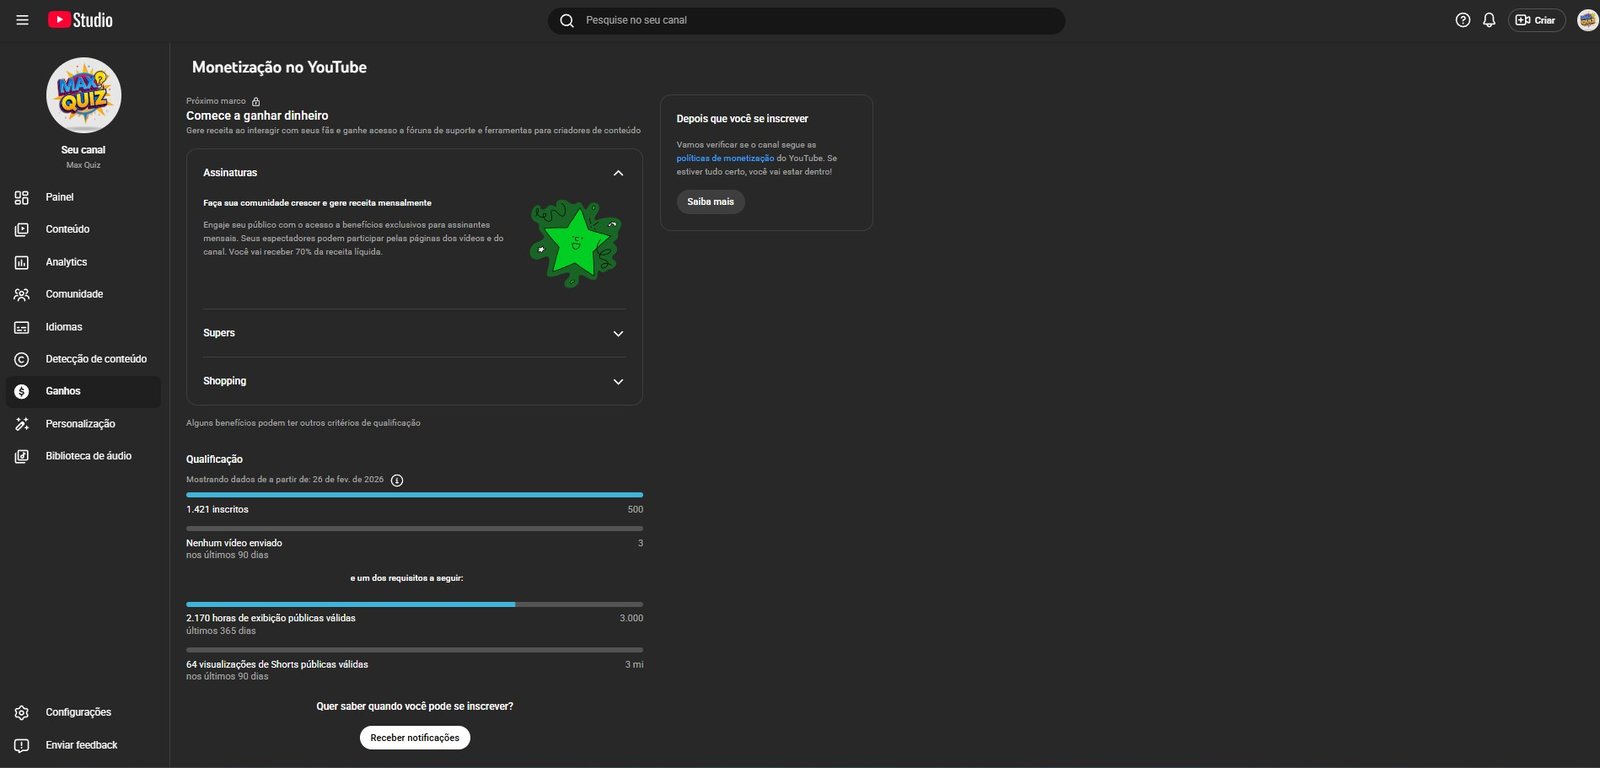Open Configurações in the sidebar
This screenshot has height=768, width=1600.
[78, 712]
